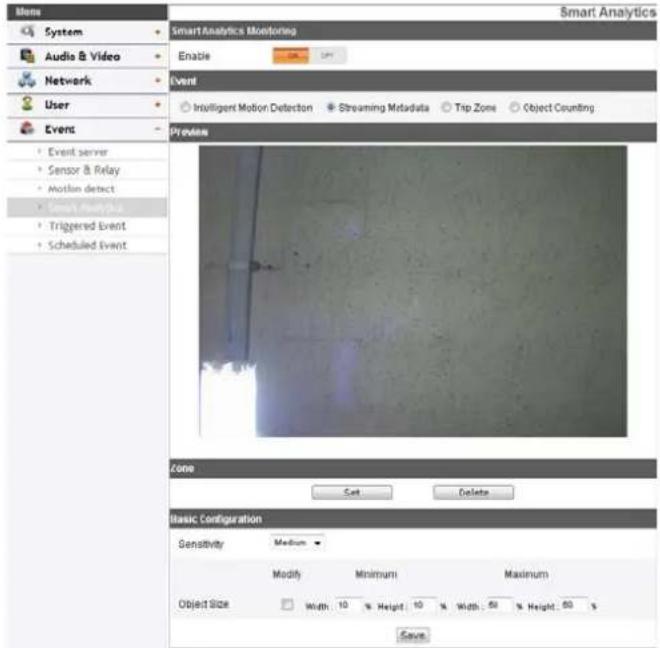This screenshot has height=648, width=660.
Task: Open the Triggered Event page
Action: point(87,226)
